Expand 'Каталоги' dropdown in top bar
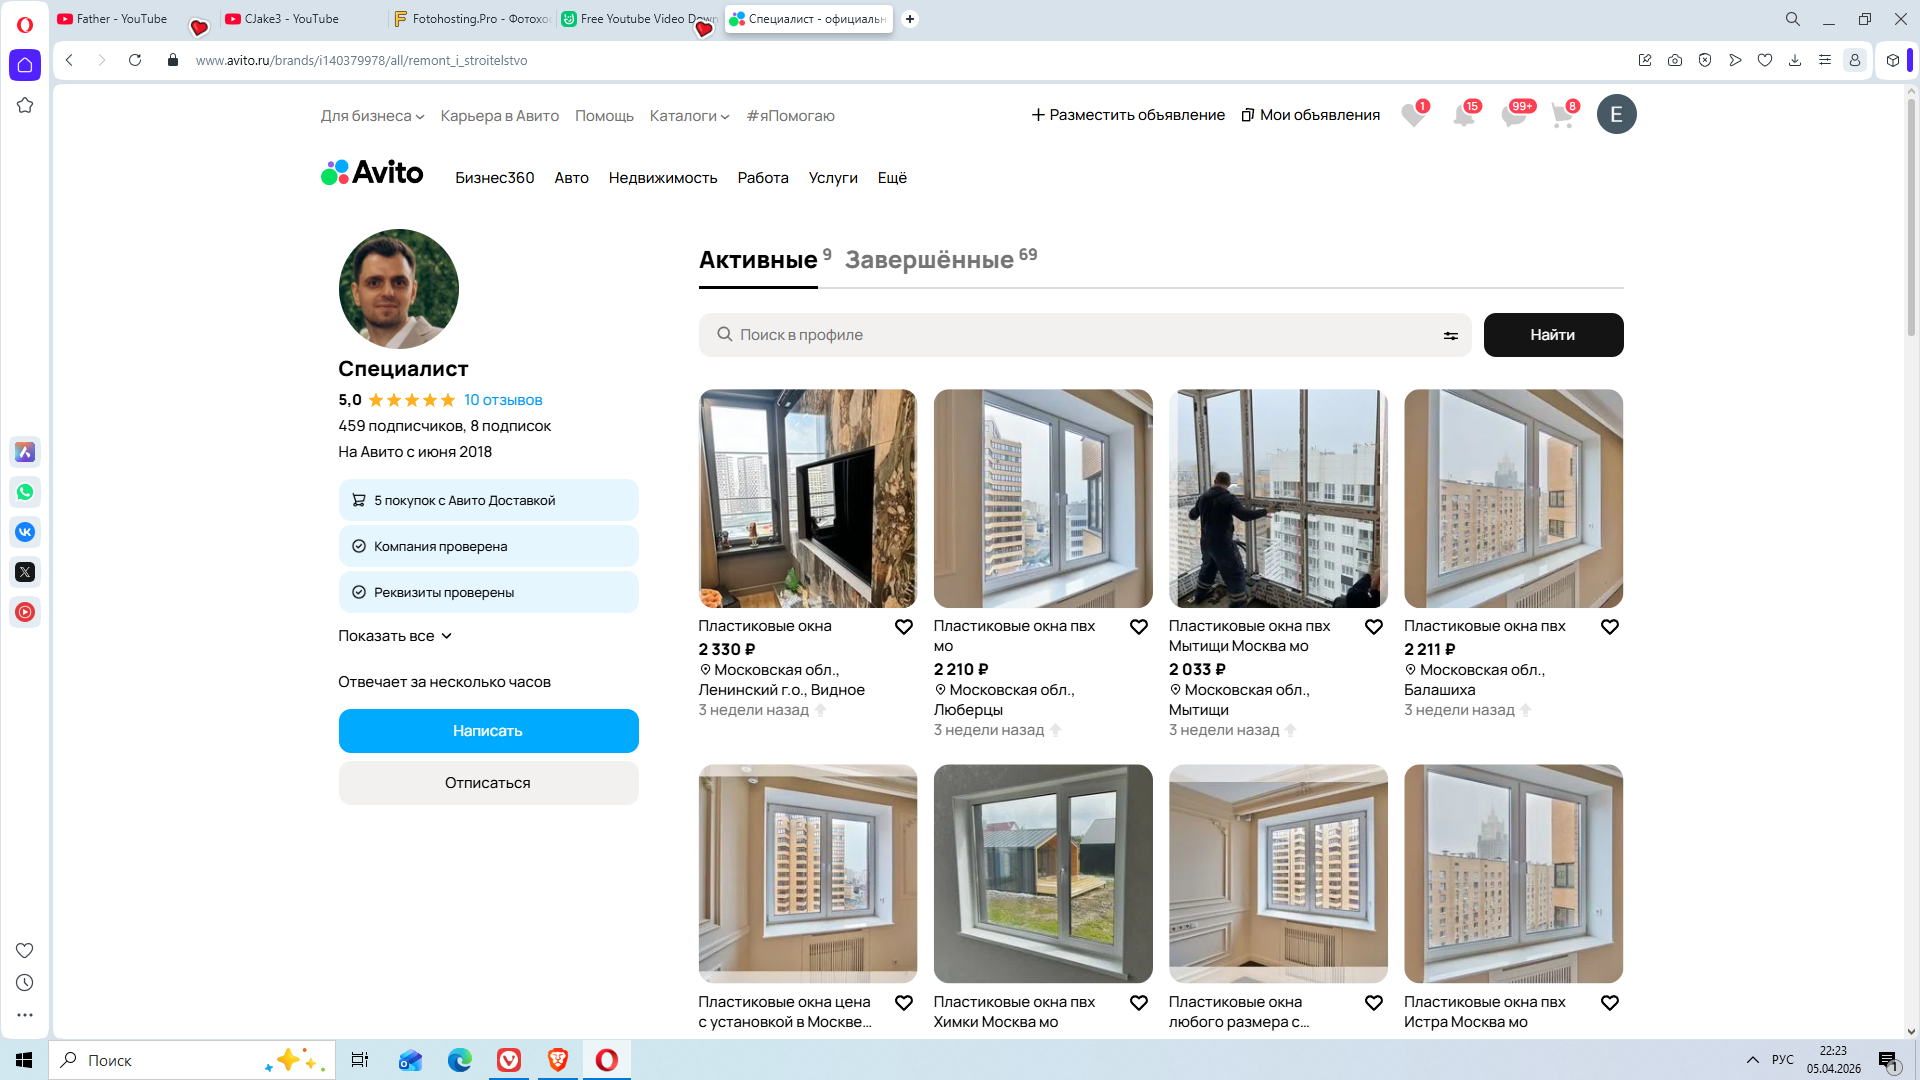The height and width of the screenshot is (1080, 1920). point(689,116)
